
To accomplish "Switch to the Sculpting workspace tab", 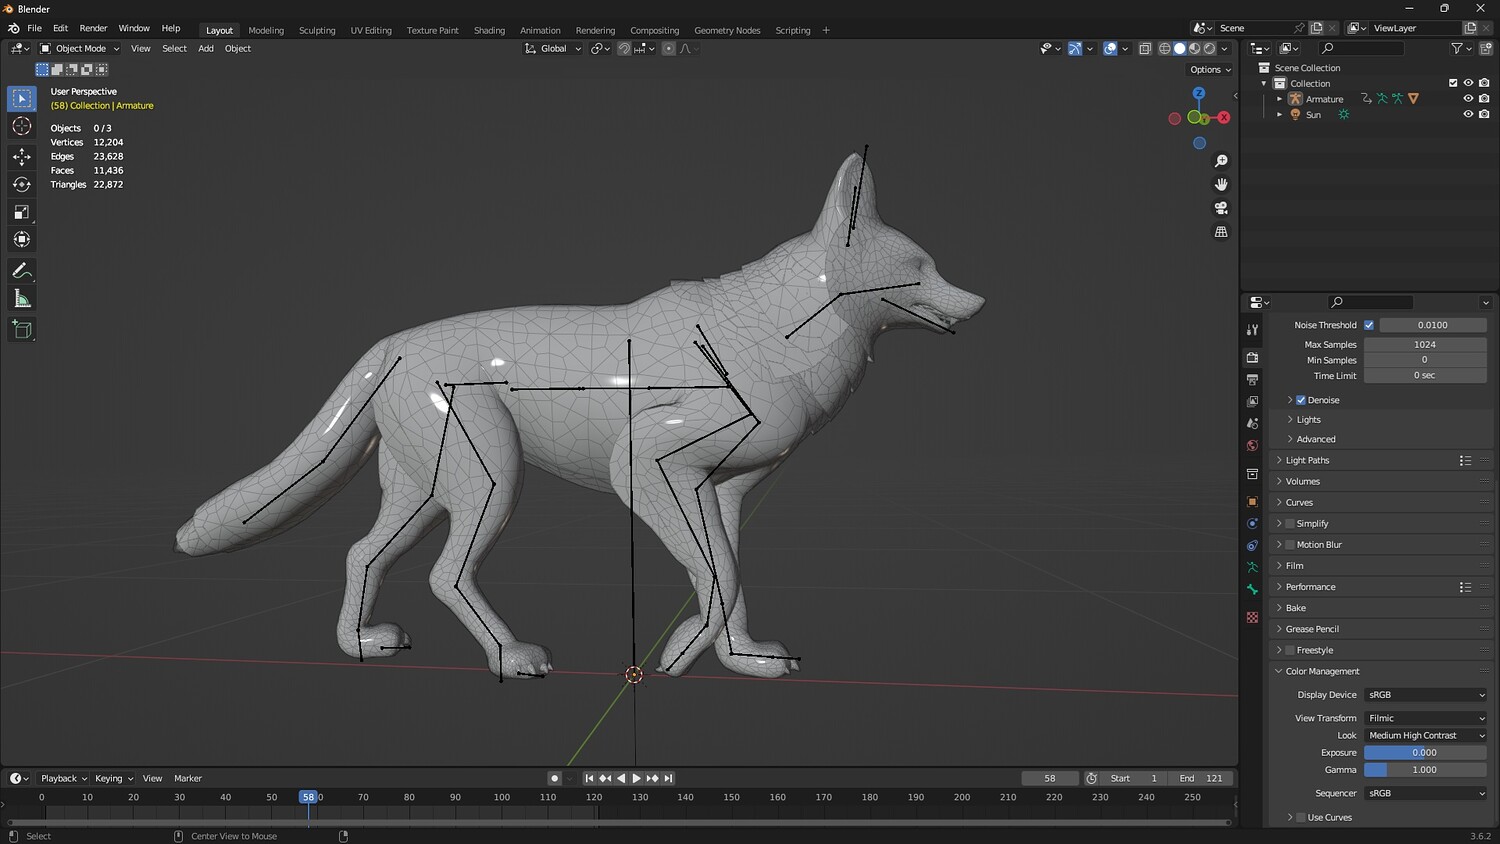I will (317, 30).
